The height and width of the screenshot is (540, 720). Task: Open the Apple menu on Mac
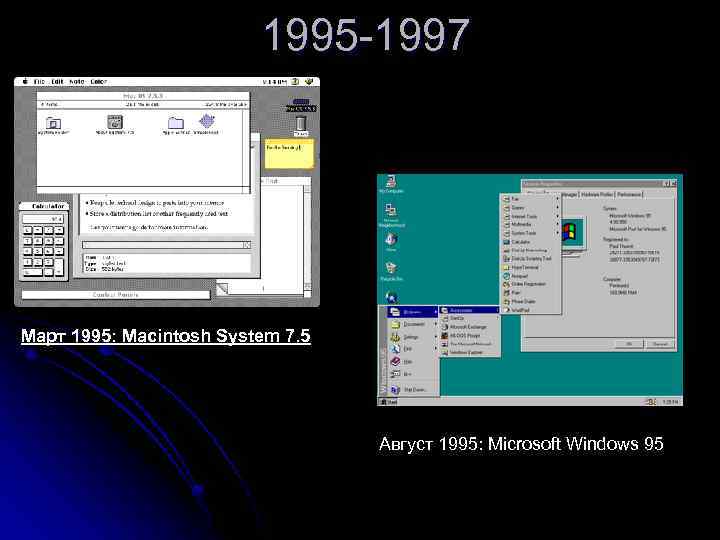point(25,82)
